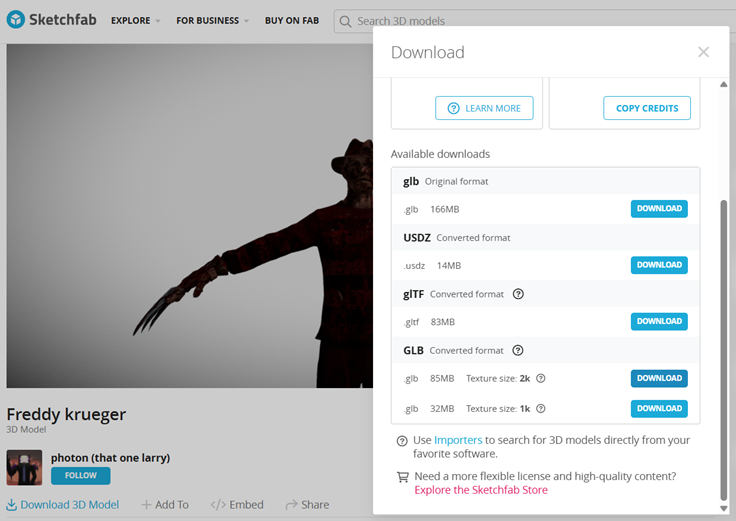The width and height of the screenshot is (736, 521).
Task: Close the Download dialog
Action: tap(703, 52)
